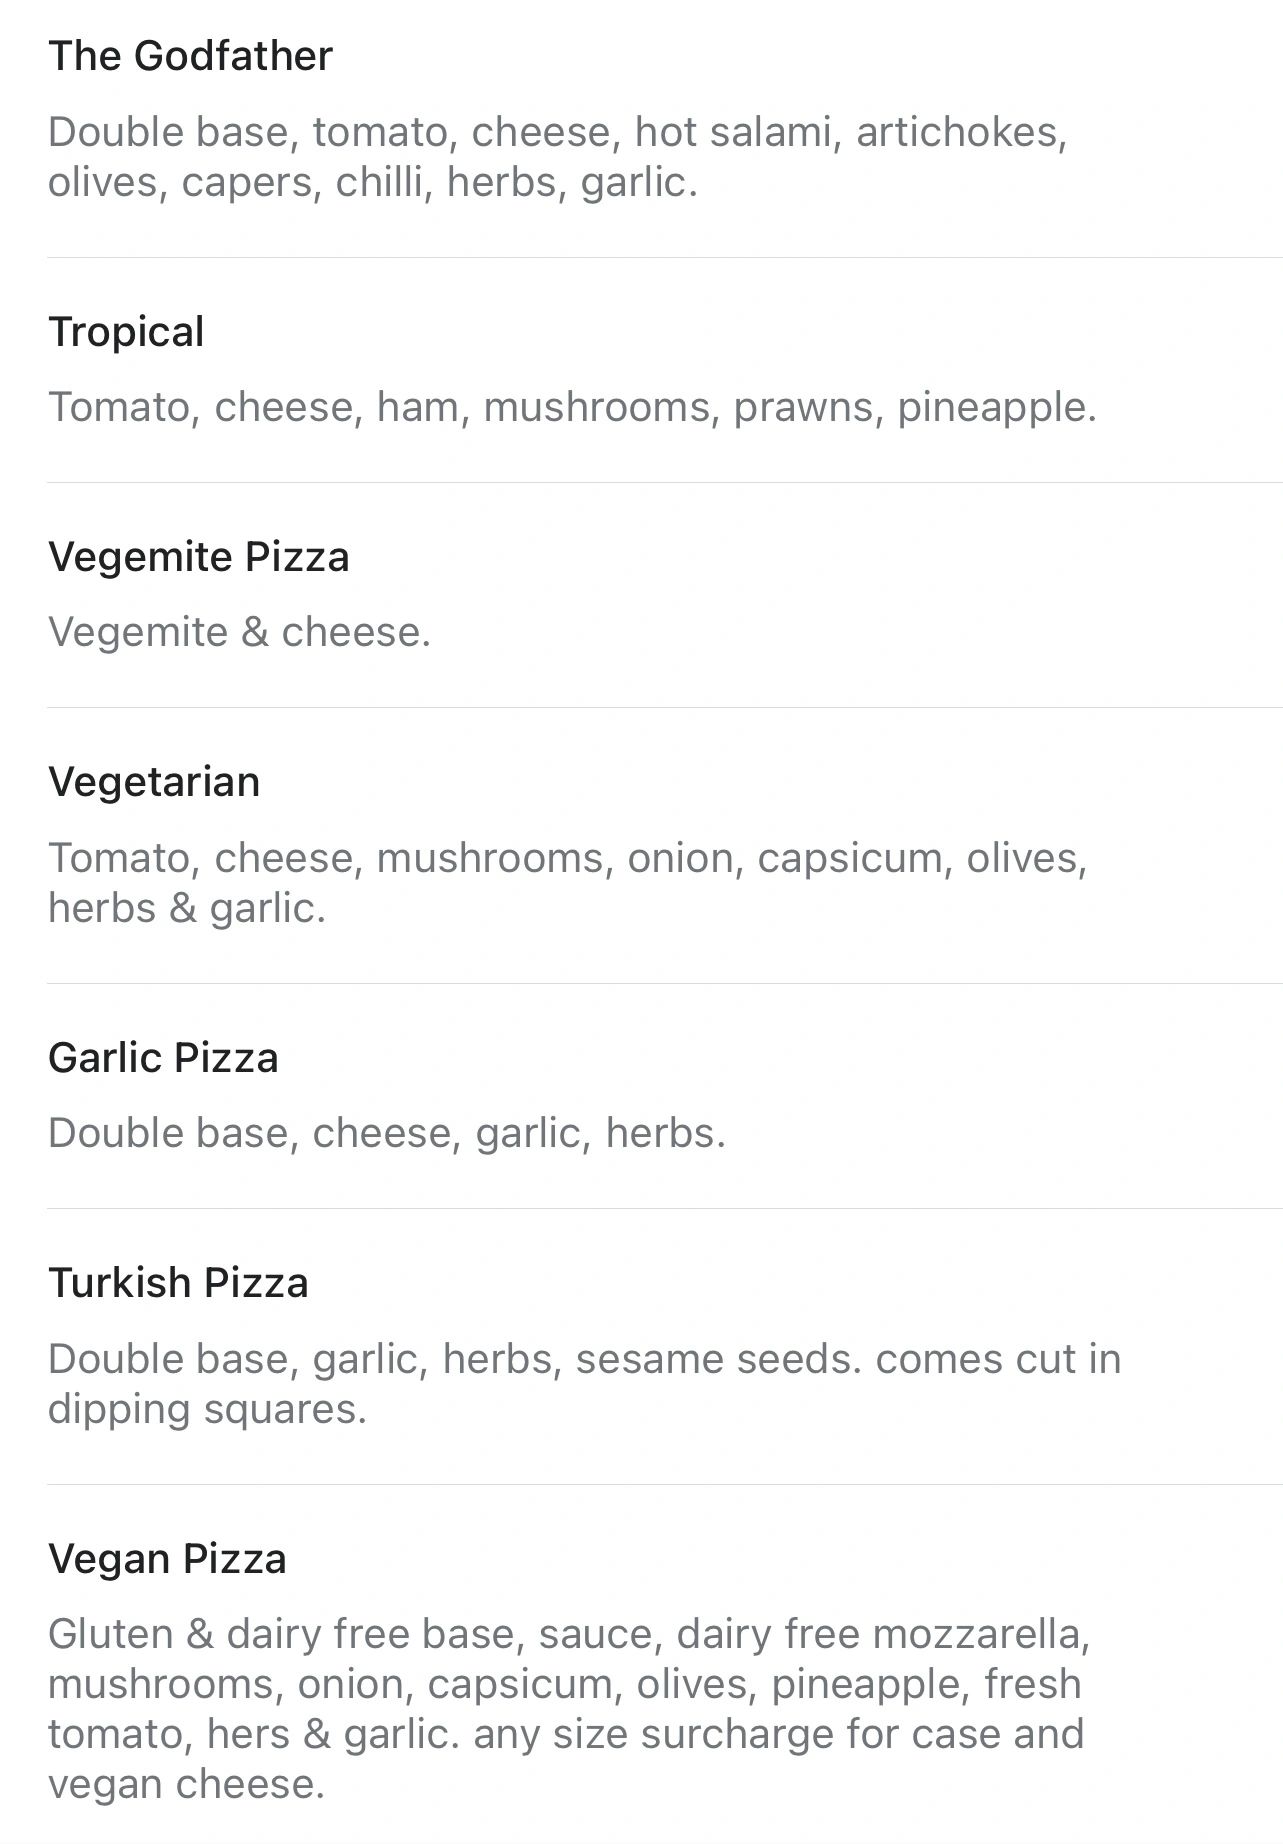This screenshot has height=1844, width=1283.
Task: Click 'dairy free mozzarella' in Vegan description
Action: pyautogui.click(x=878, y=1634)
